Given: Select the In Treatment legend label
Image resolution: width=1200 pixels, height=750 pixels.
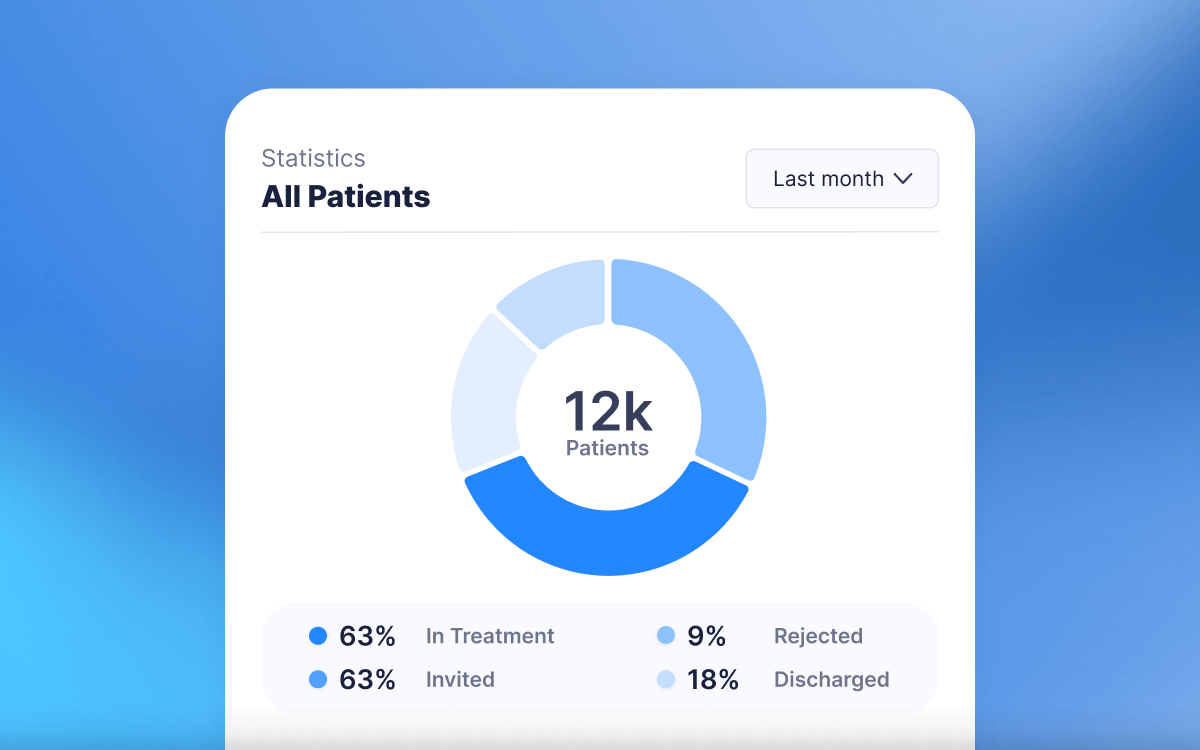Looking at the screenshot, I should 490,636.
